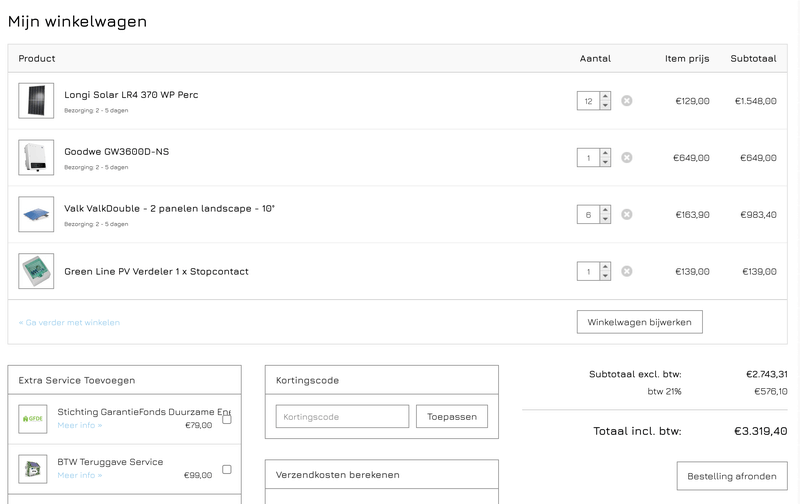Screen dimensions: 800x504
Task: Click Valk ValkDouble quantity field showing 6
Action: pos(588,215)
